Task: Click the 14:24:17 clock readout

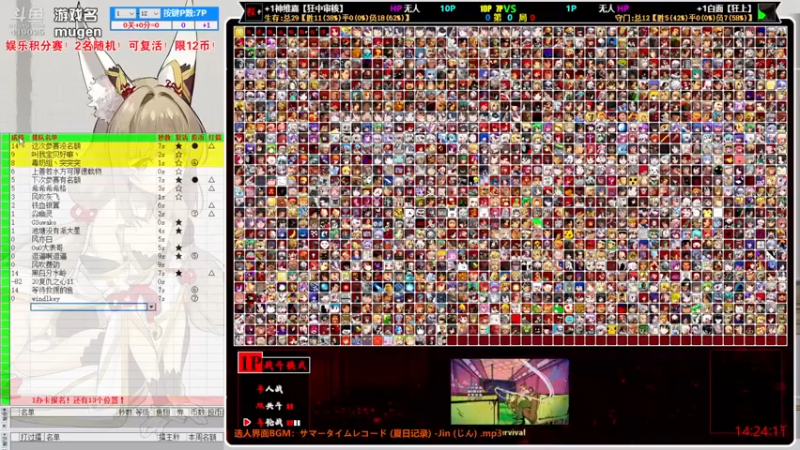Action: point(760,432)
